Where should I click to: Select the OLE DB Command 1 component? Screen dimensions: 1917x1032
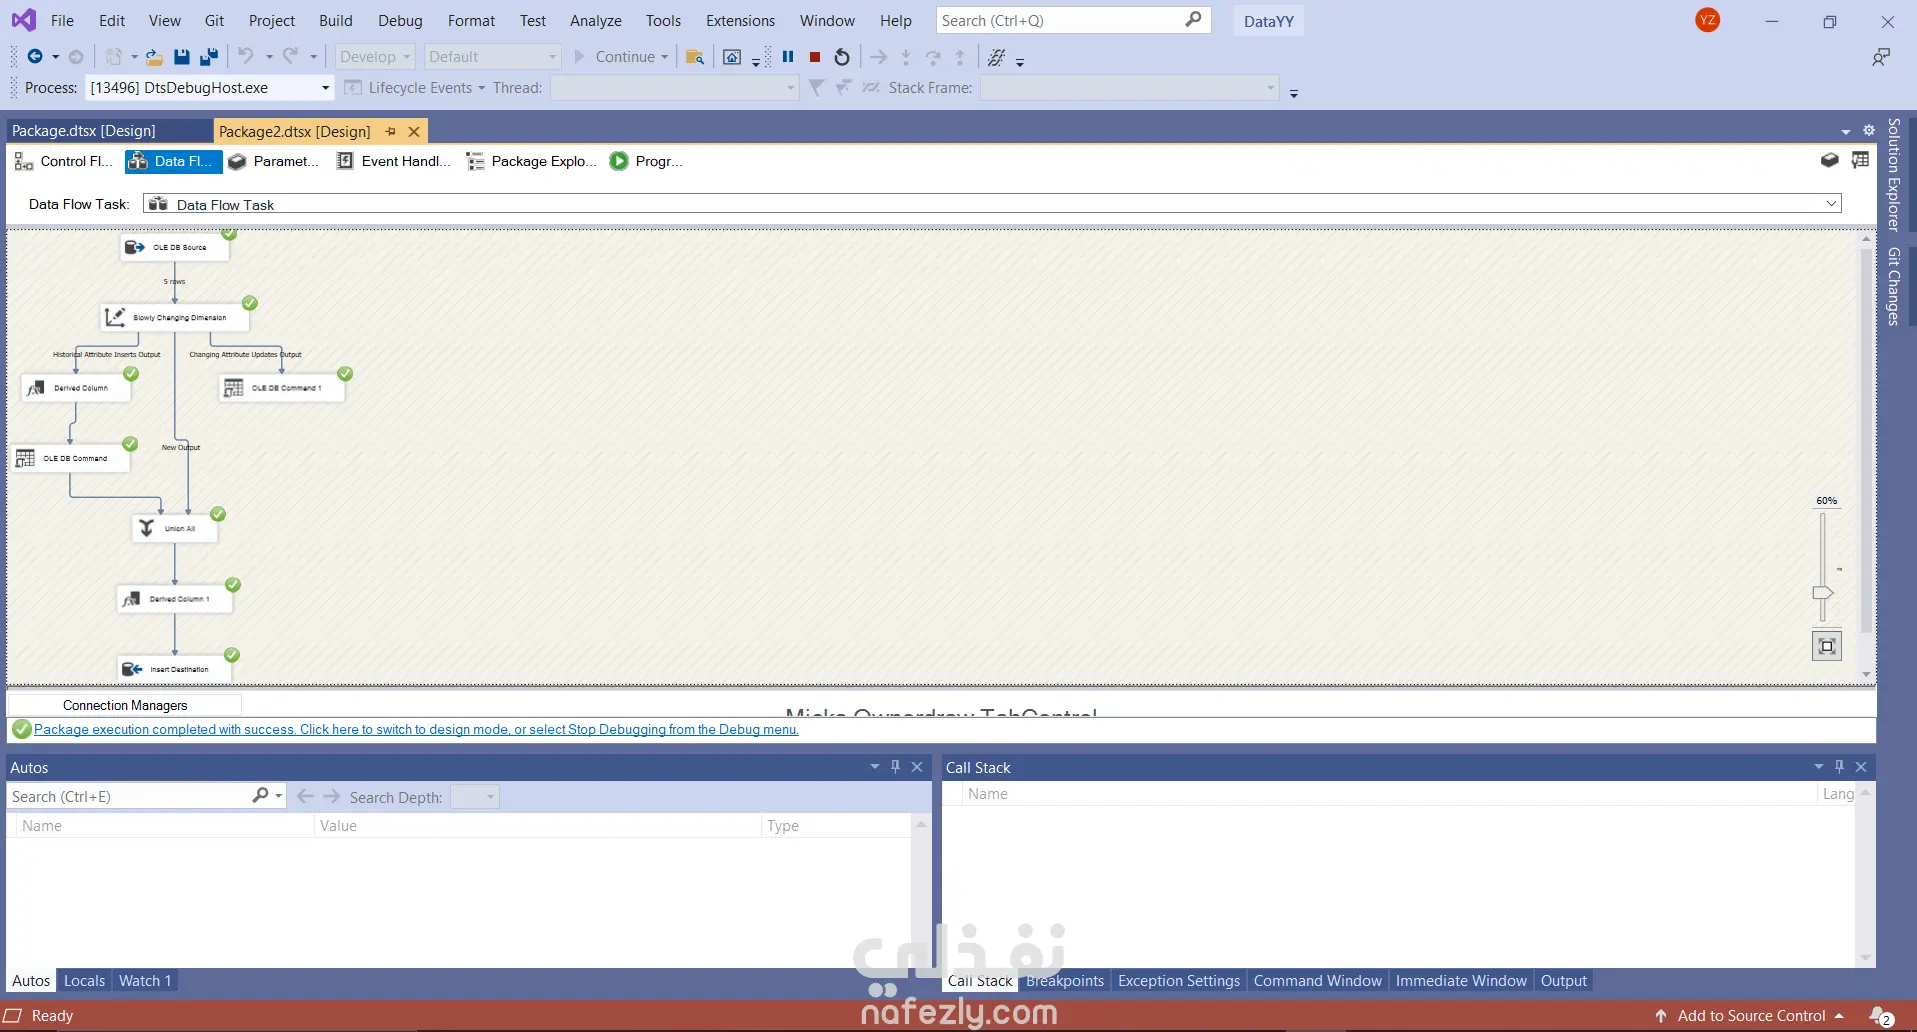pyautogui.click(x=282, y=388)
